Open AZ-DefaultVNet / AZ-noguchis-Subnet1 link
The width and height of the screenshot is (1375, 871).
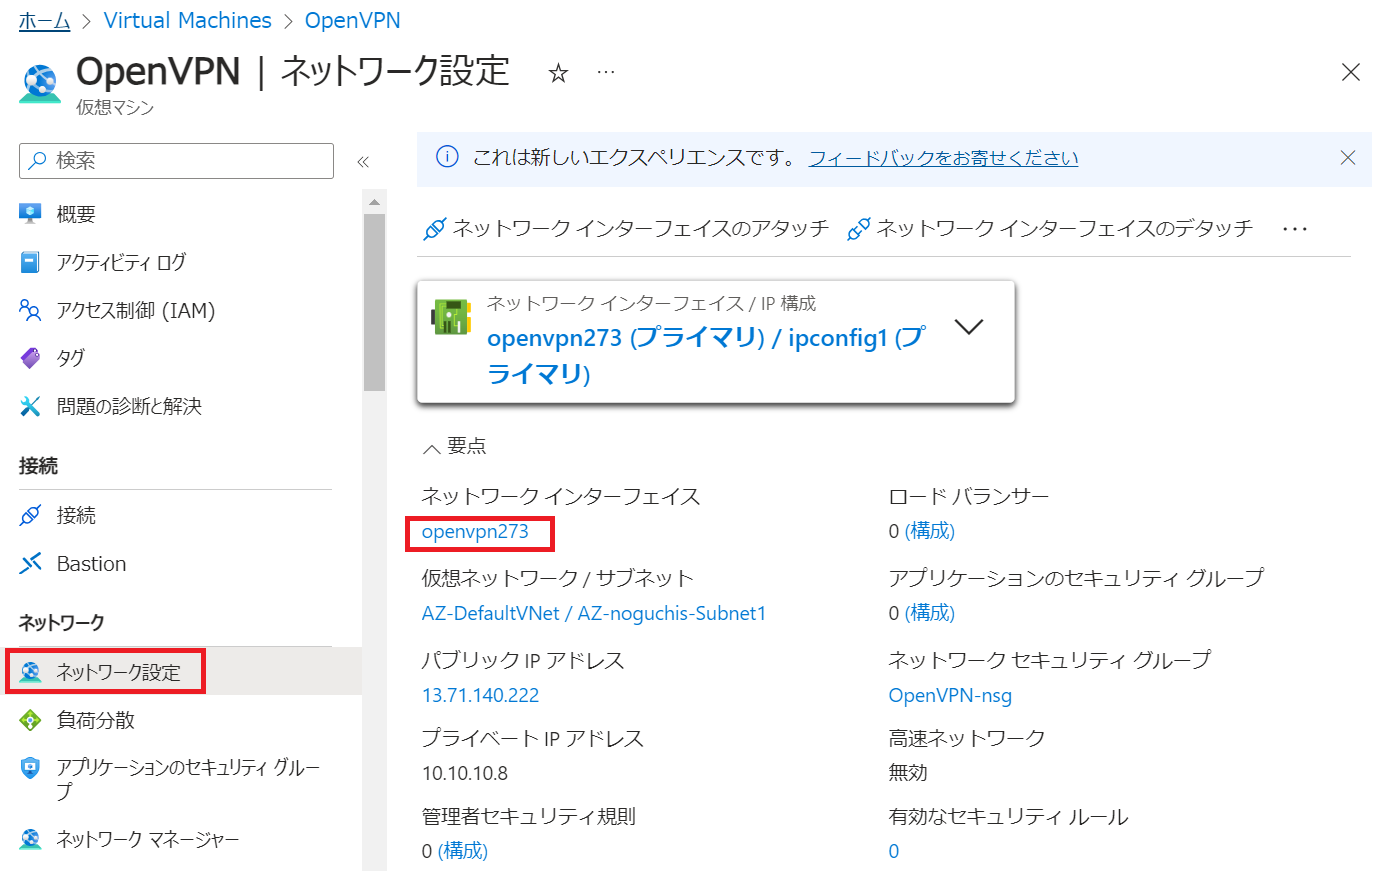(594, 613)
